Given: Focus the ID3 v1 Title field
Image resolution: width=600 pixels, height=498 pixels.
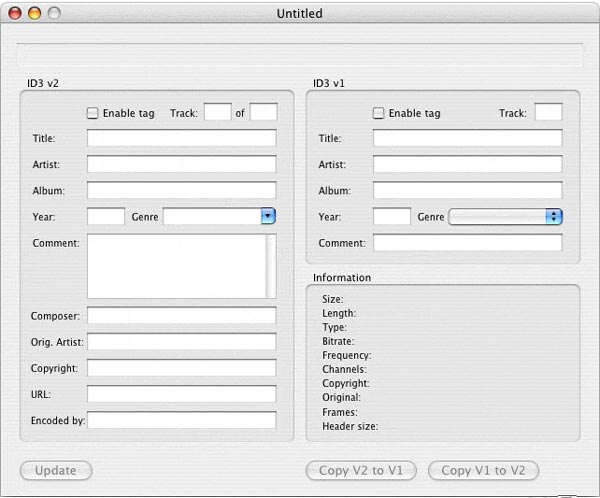Looking at the screenshot, I should pyautogui.click(x=468, y=138).
